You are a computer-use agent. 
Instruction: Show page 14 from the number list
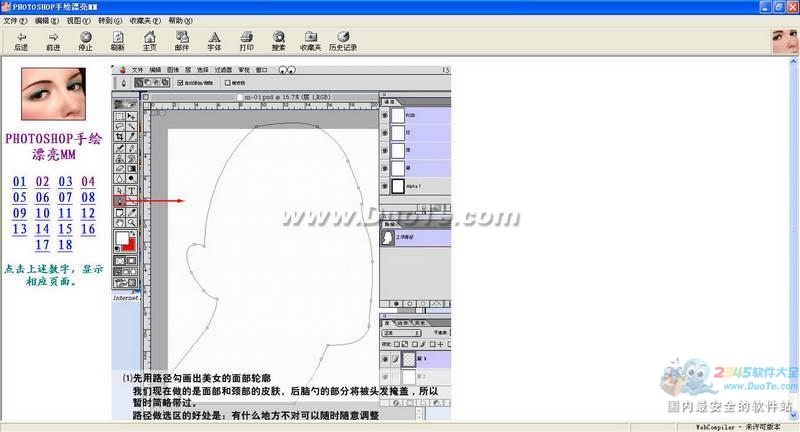(x=42, y=229)
